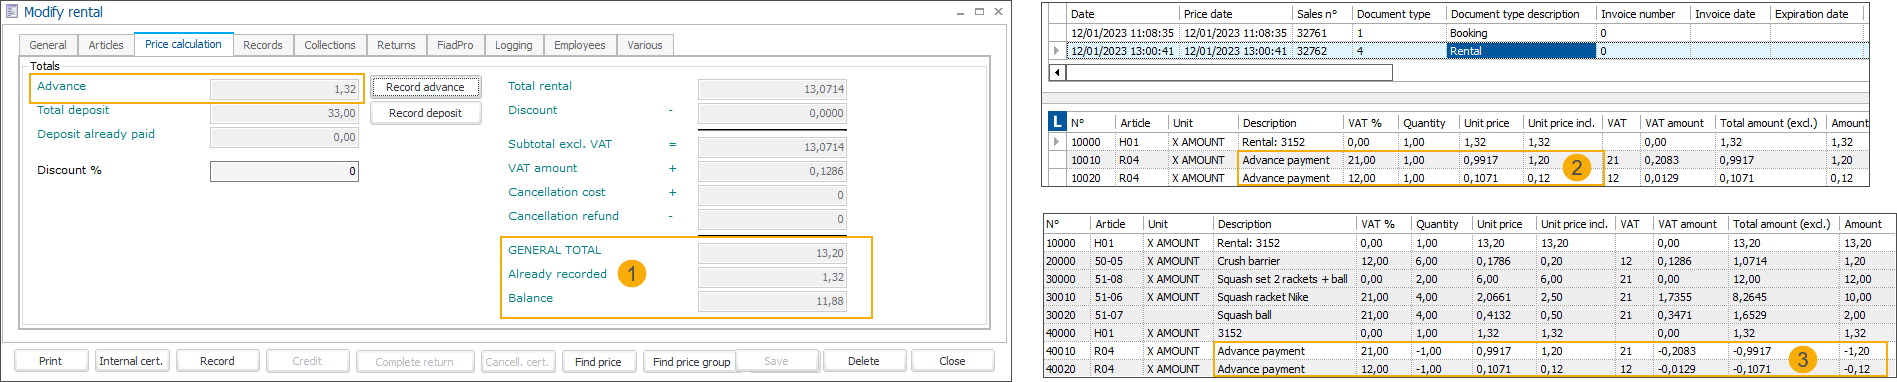
Task: Switch to the Logging tab
Action: (514, 45)
